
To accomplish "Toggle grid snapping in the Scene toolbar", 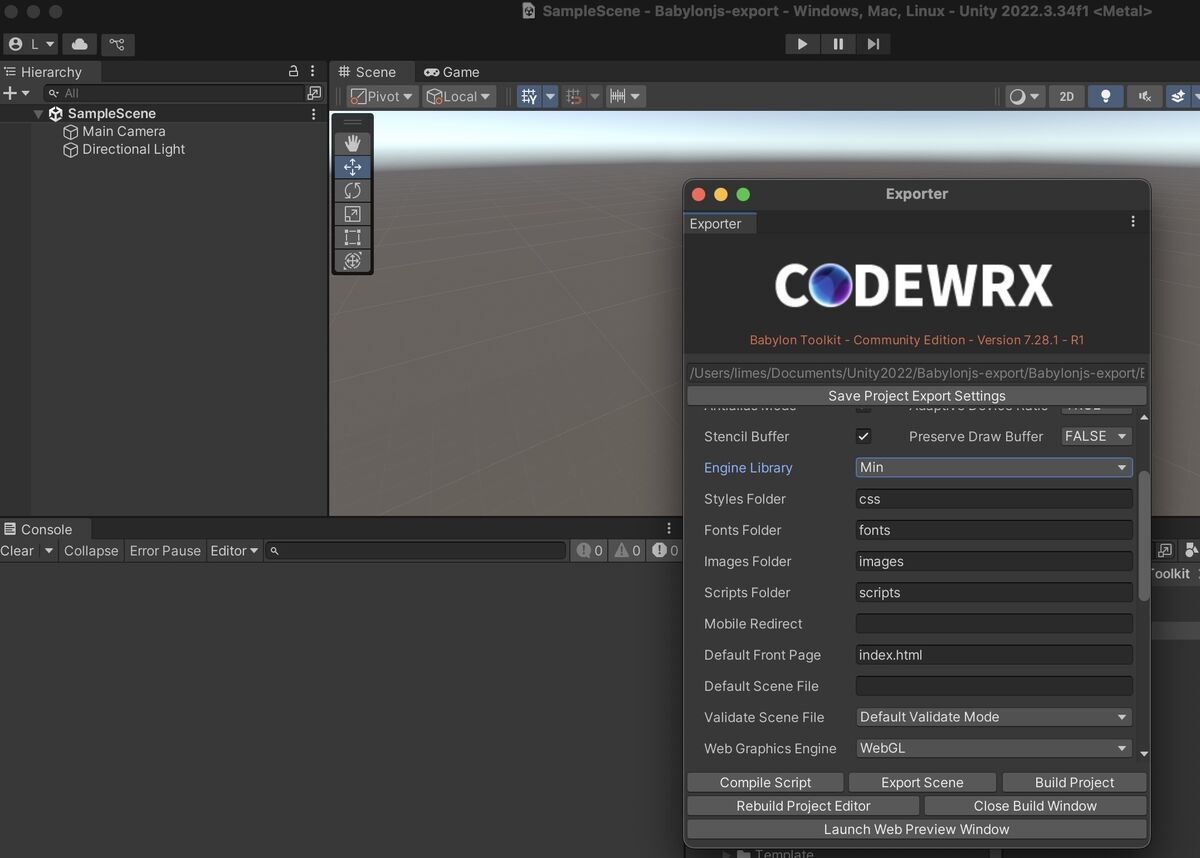I will pyautogui.click(x=573, y=97).
